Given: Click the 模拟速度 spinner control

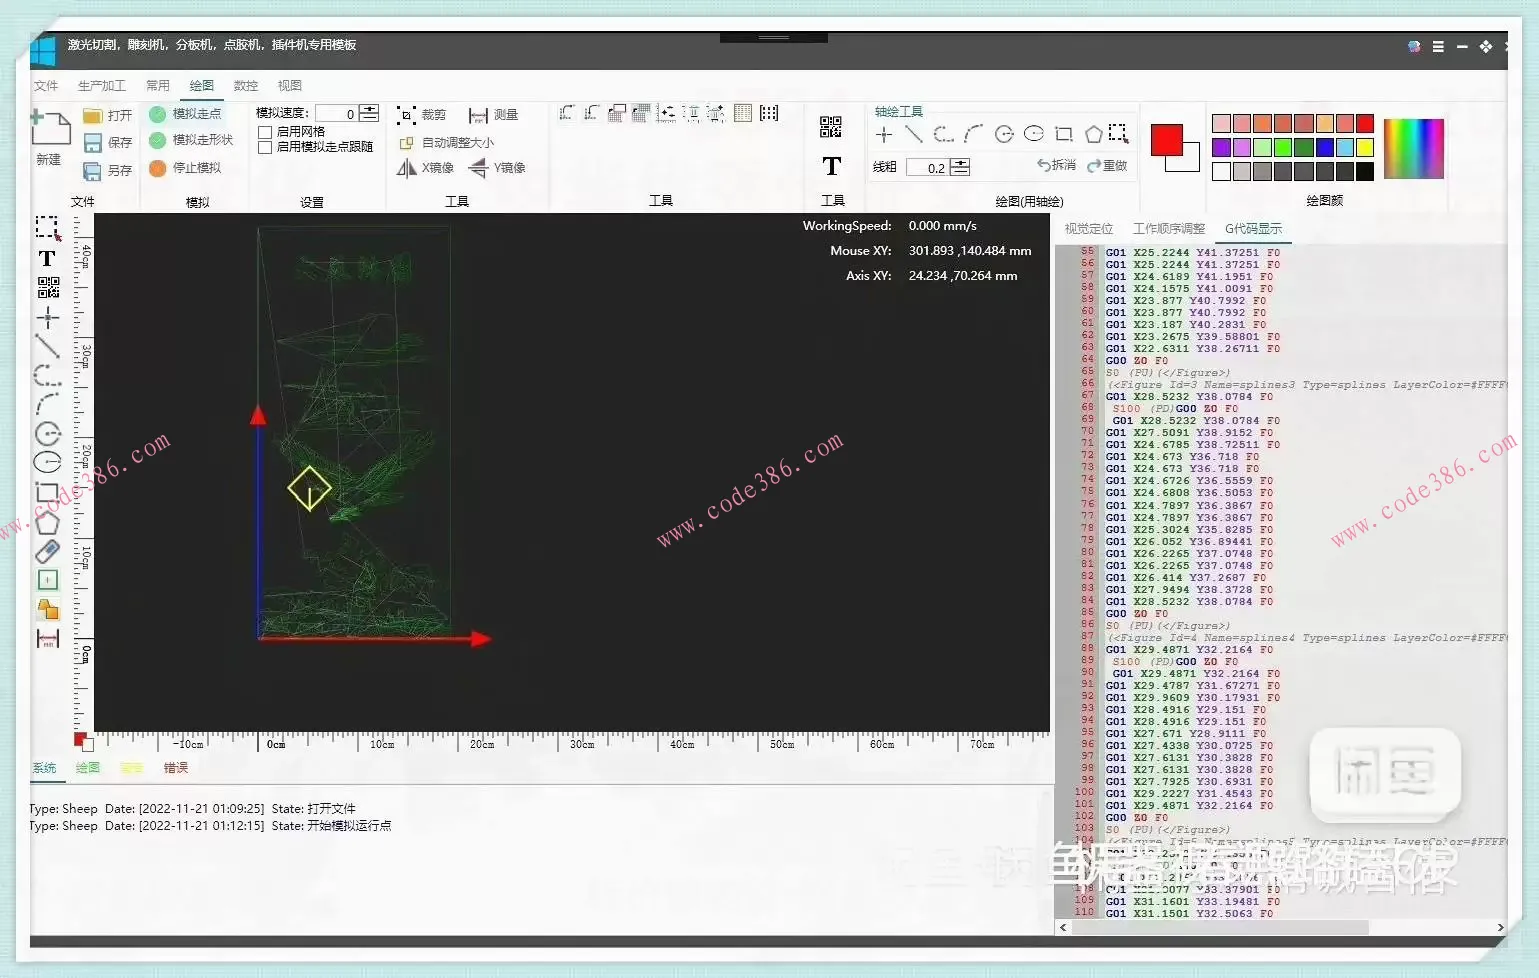Looking at the screenshot, I should (369, 113).
